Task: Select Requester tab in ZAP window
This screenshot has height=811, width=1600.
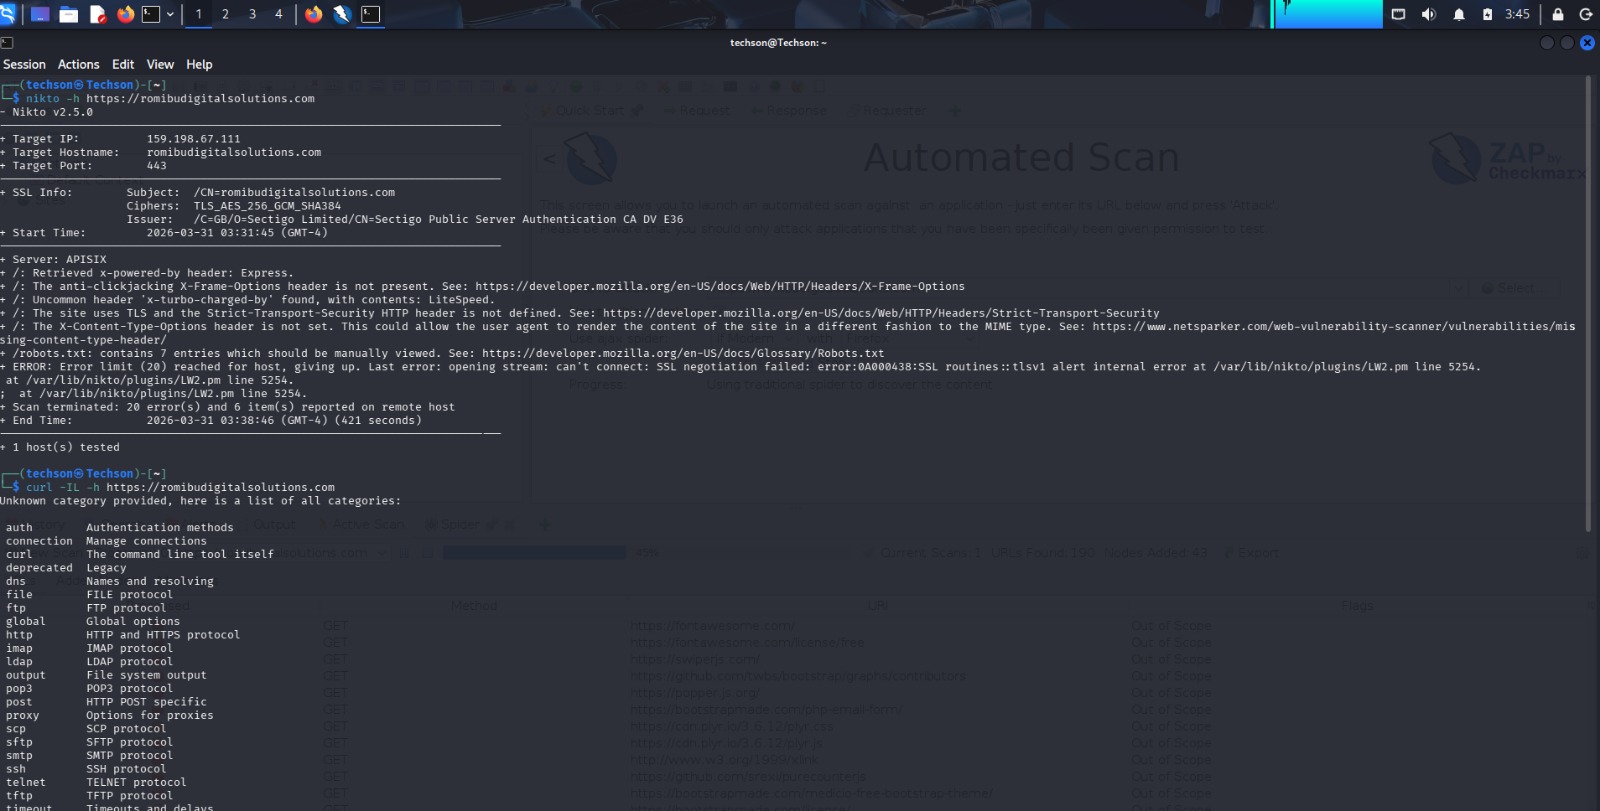Action: tap(888, 110)
